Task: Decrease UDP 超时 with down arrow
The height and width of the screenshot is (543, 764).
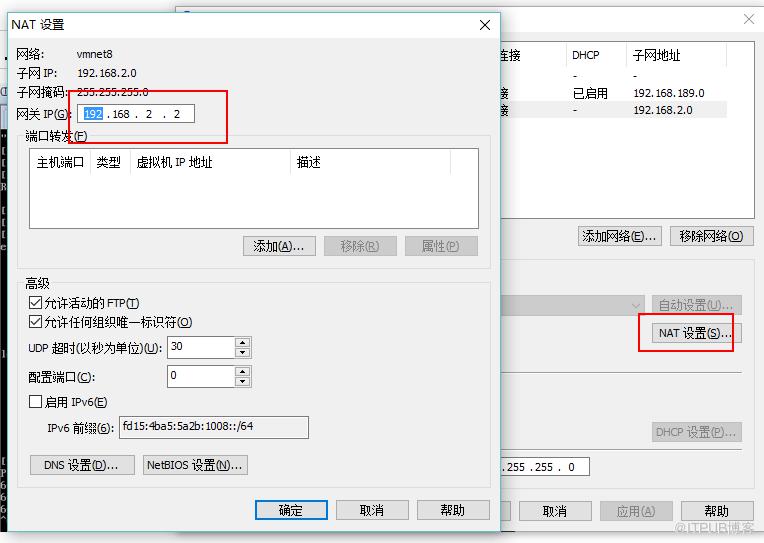Action: point(243,353)
